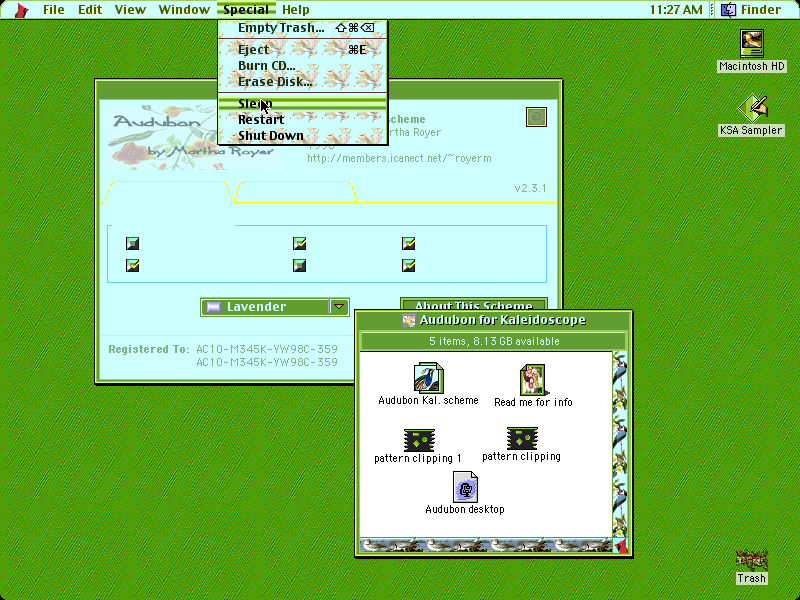Open the members.icanect.net/~royerm link
The height and width of the screenshot is (600, 800).
pyautogui.click(x=399, y=158)
